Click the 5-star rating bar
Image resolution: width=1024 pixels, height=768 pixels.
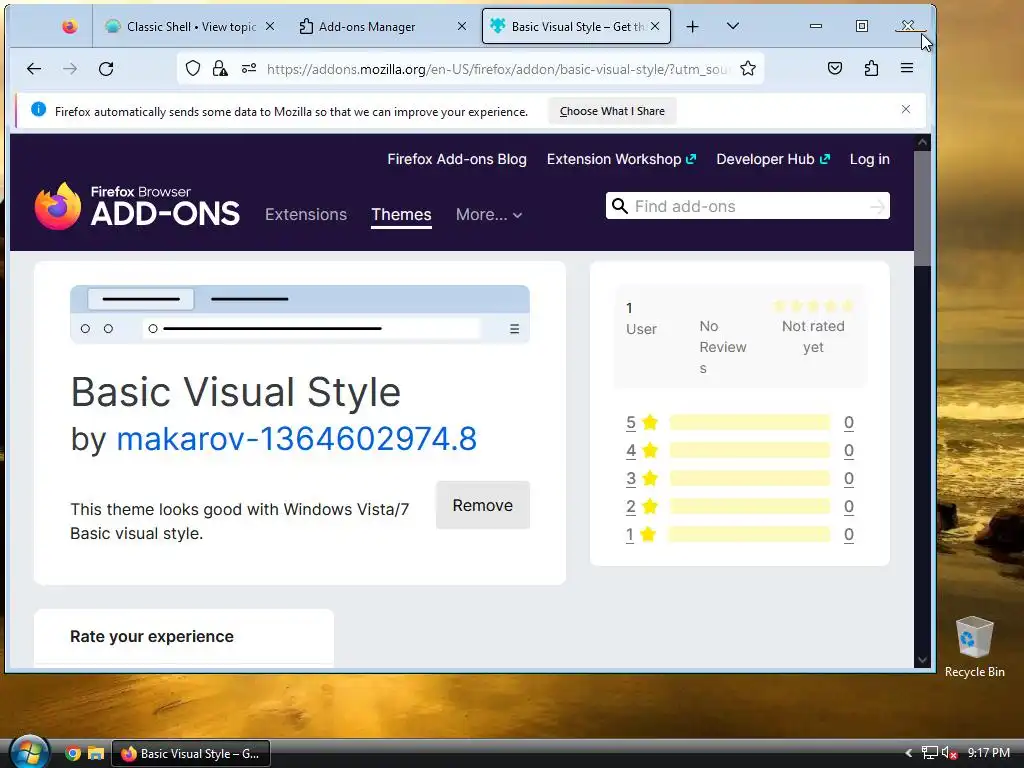750,423
